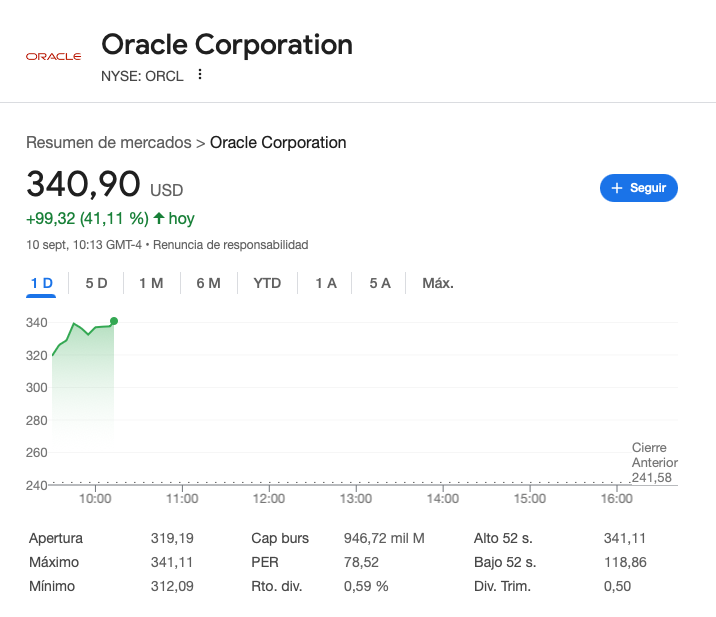Open the three-dot options menu
Viewport: 716px width, 617px height.
[200, 75]
